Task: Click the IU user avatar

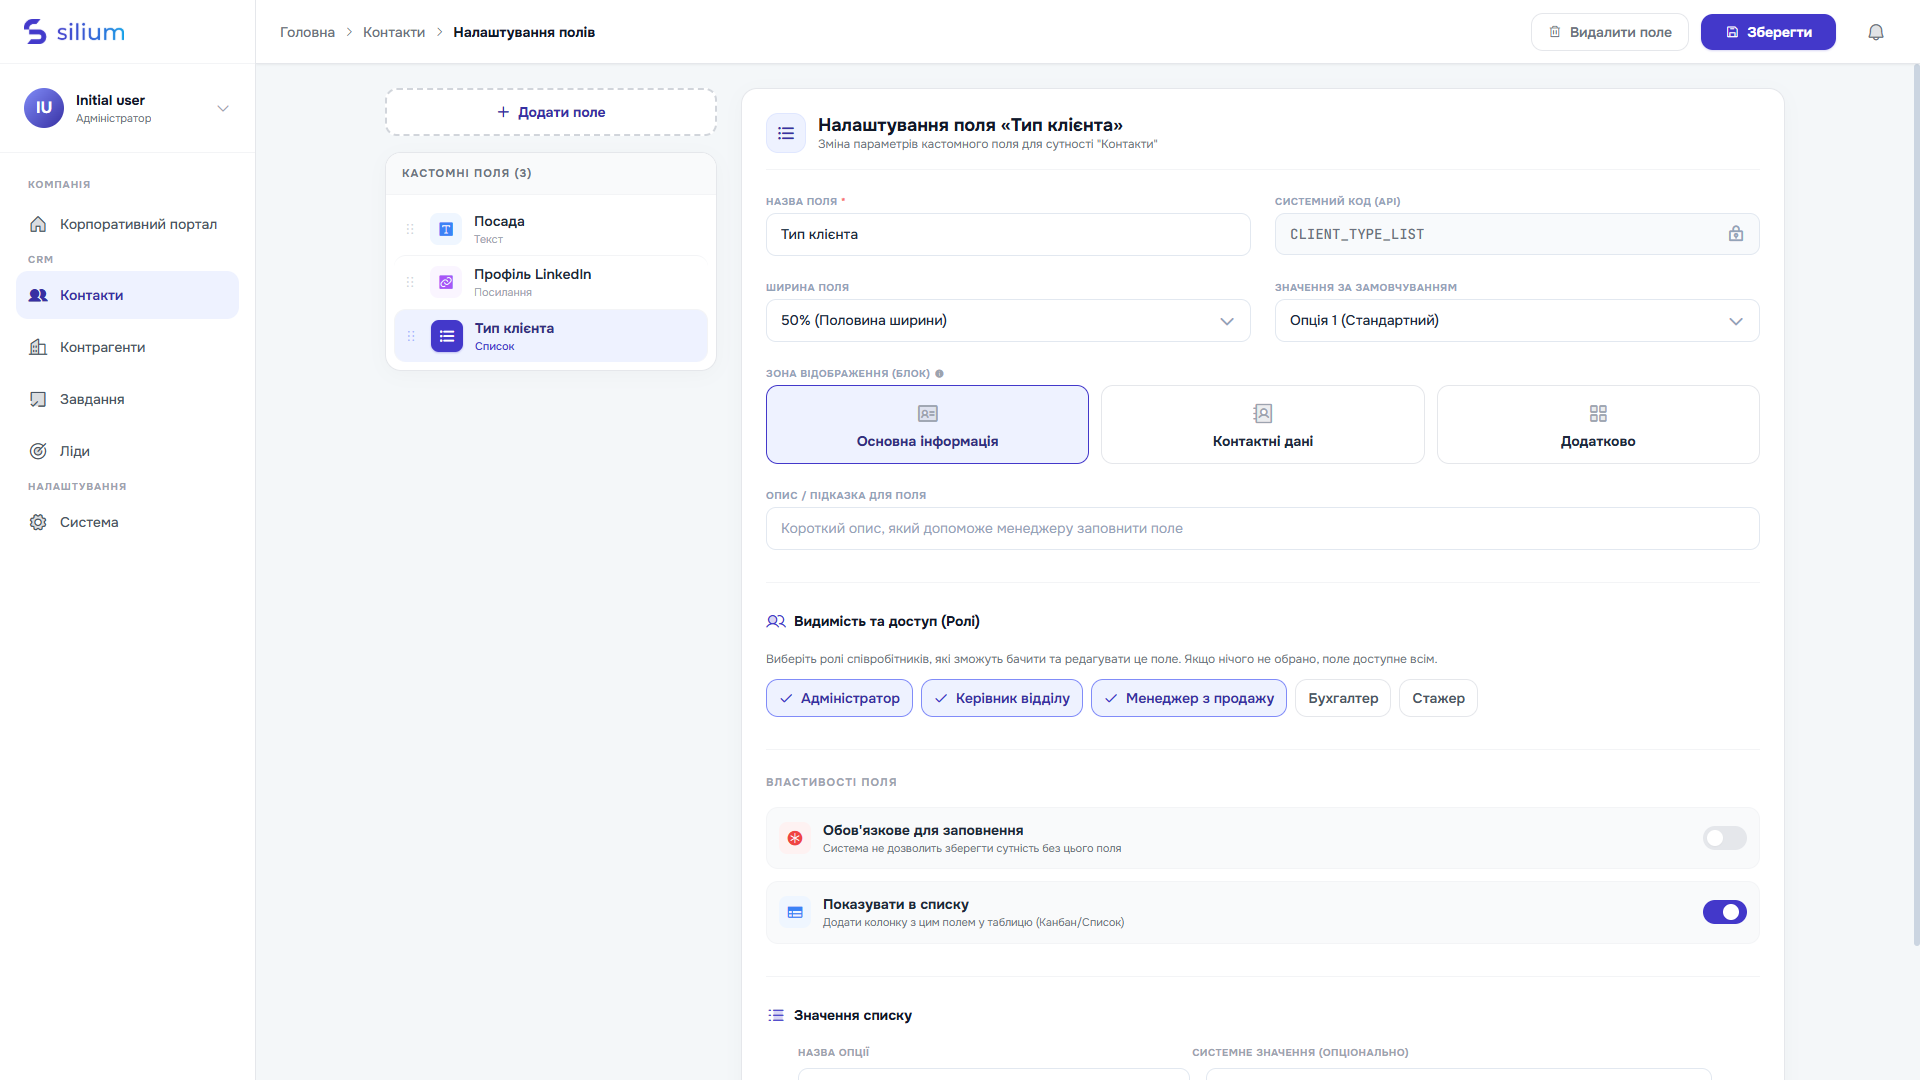Action: [44, 108]
